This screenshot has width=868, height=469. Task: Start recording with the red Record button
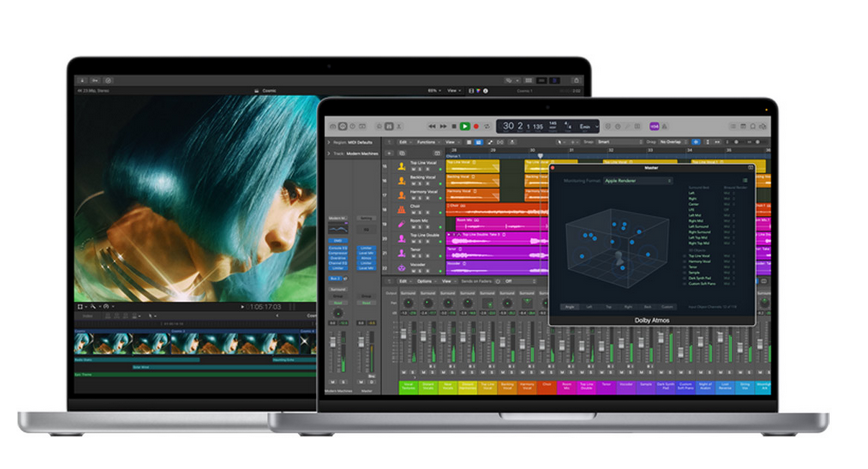point(476,127)
